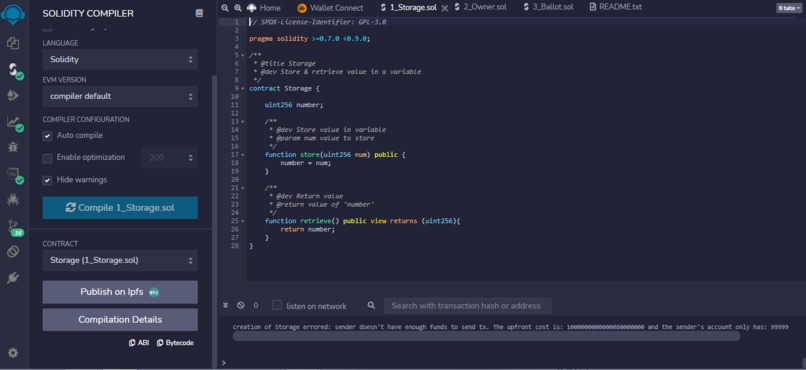Open the linked-circles plugin sidebar icon

point(13,252)
